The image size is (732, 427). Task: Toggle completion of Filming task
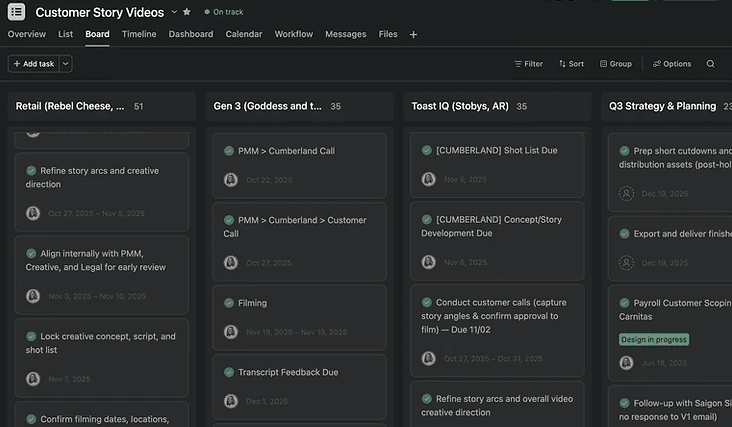click(229, 303)
